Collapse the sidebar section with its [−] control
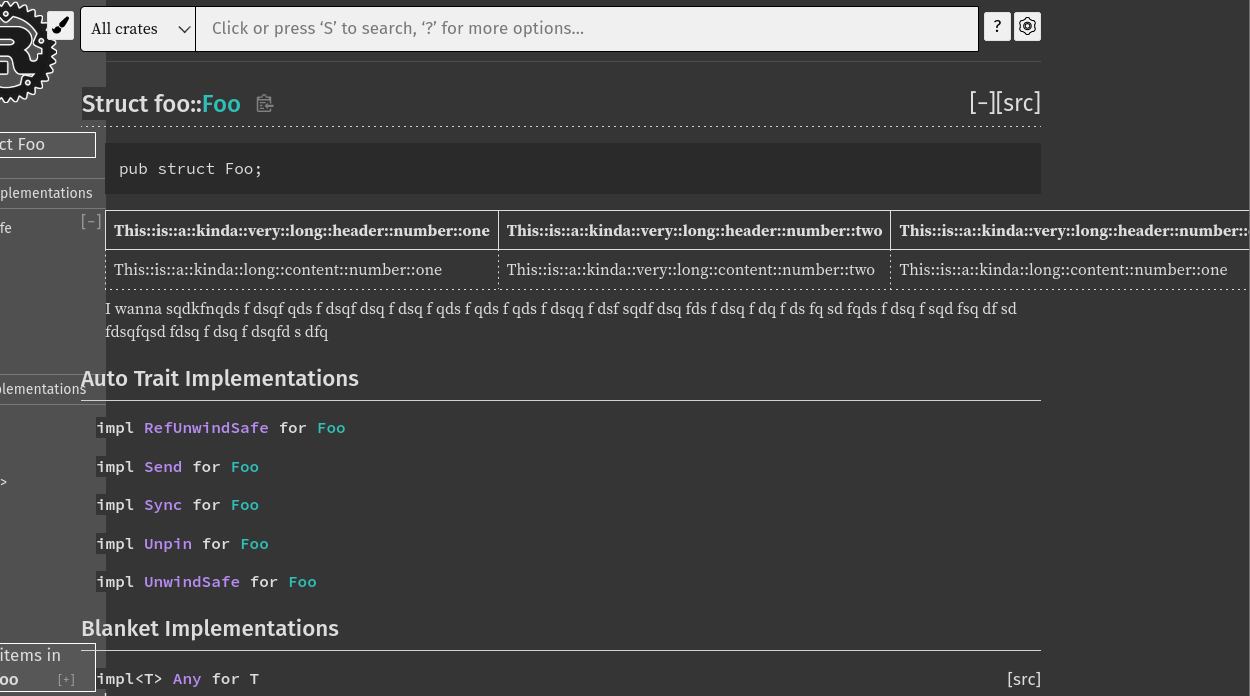This screenshot has height=696, width=1250. click(90, 221)
